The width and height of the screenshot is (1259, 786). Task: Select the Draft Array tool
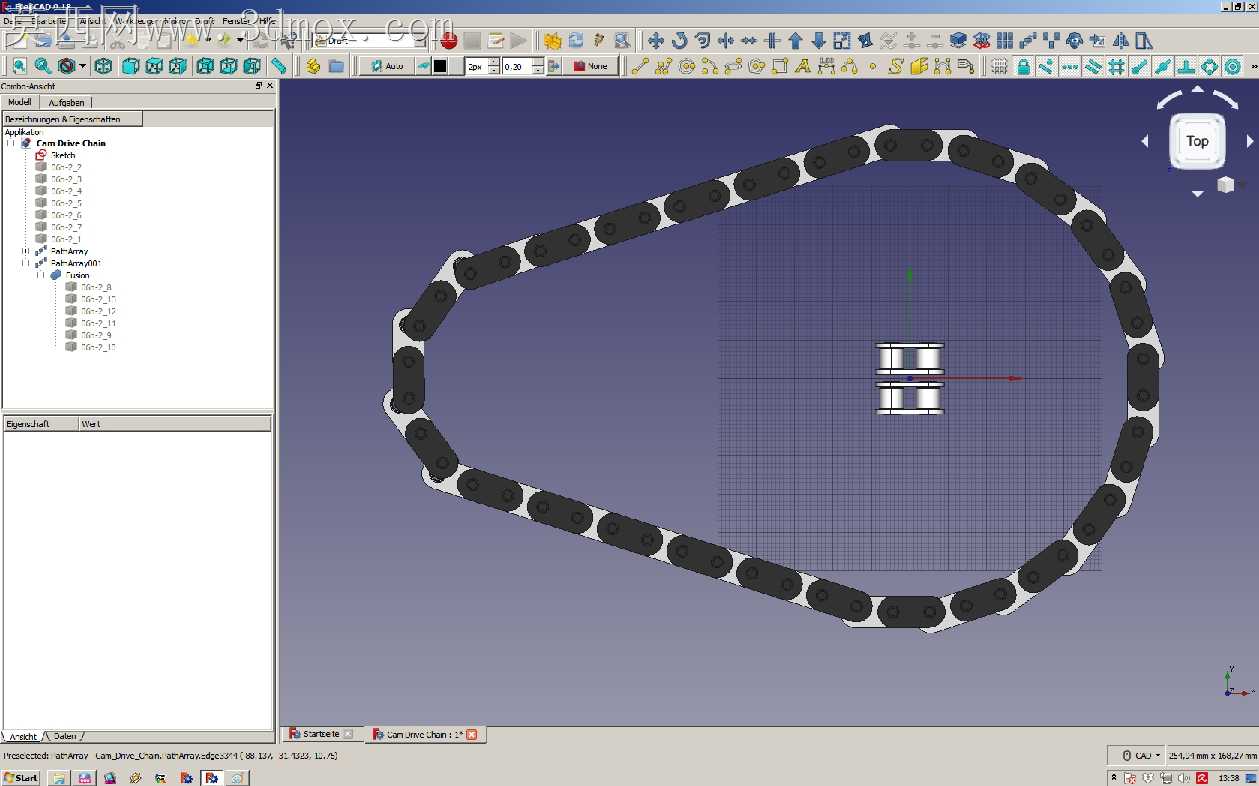[1005, 41]
